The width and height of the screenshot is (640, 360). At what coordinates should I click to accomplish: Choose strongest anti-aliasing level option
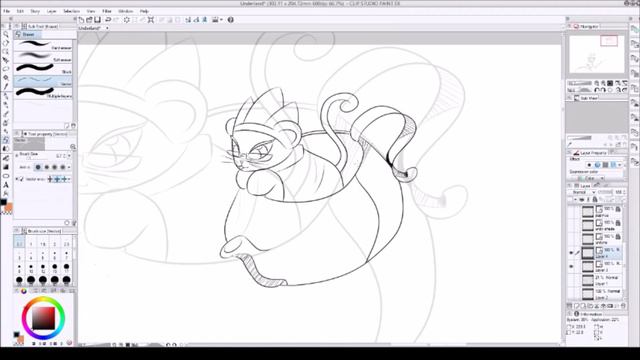[x=62, y=167]
